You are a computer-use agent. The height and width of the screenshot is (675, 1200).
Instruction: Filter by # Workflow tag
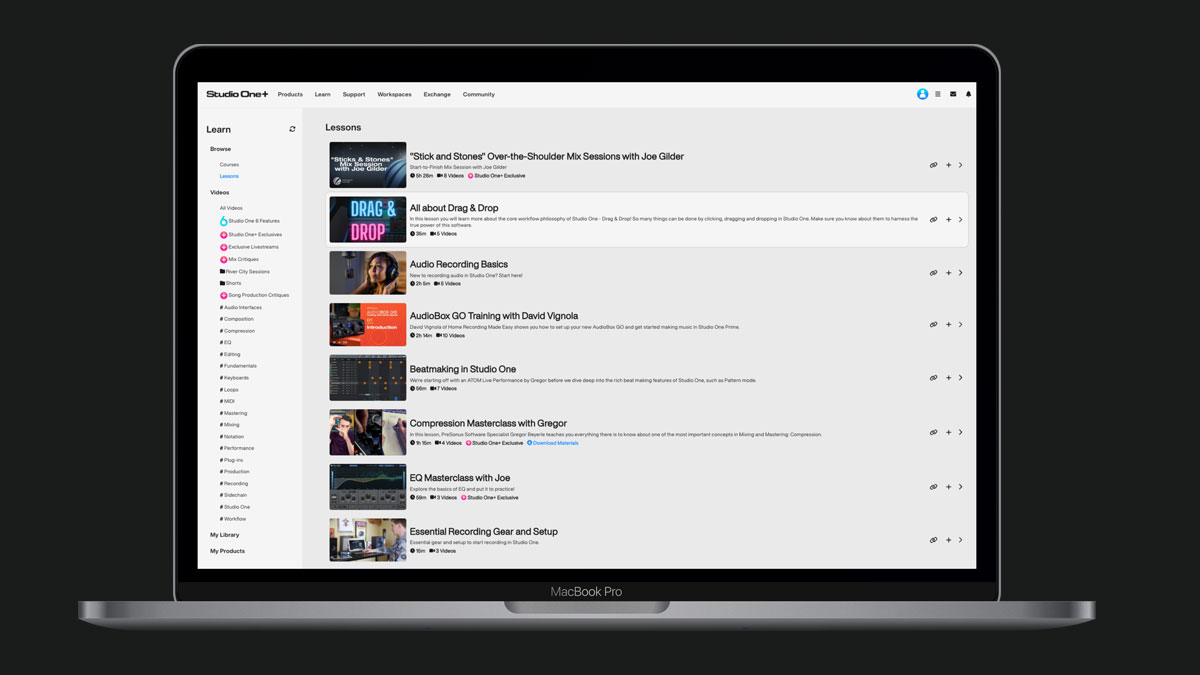(x=233, y=519)
